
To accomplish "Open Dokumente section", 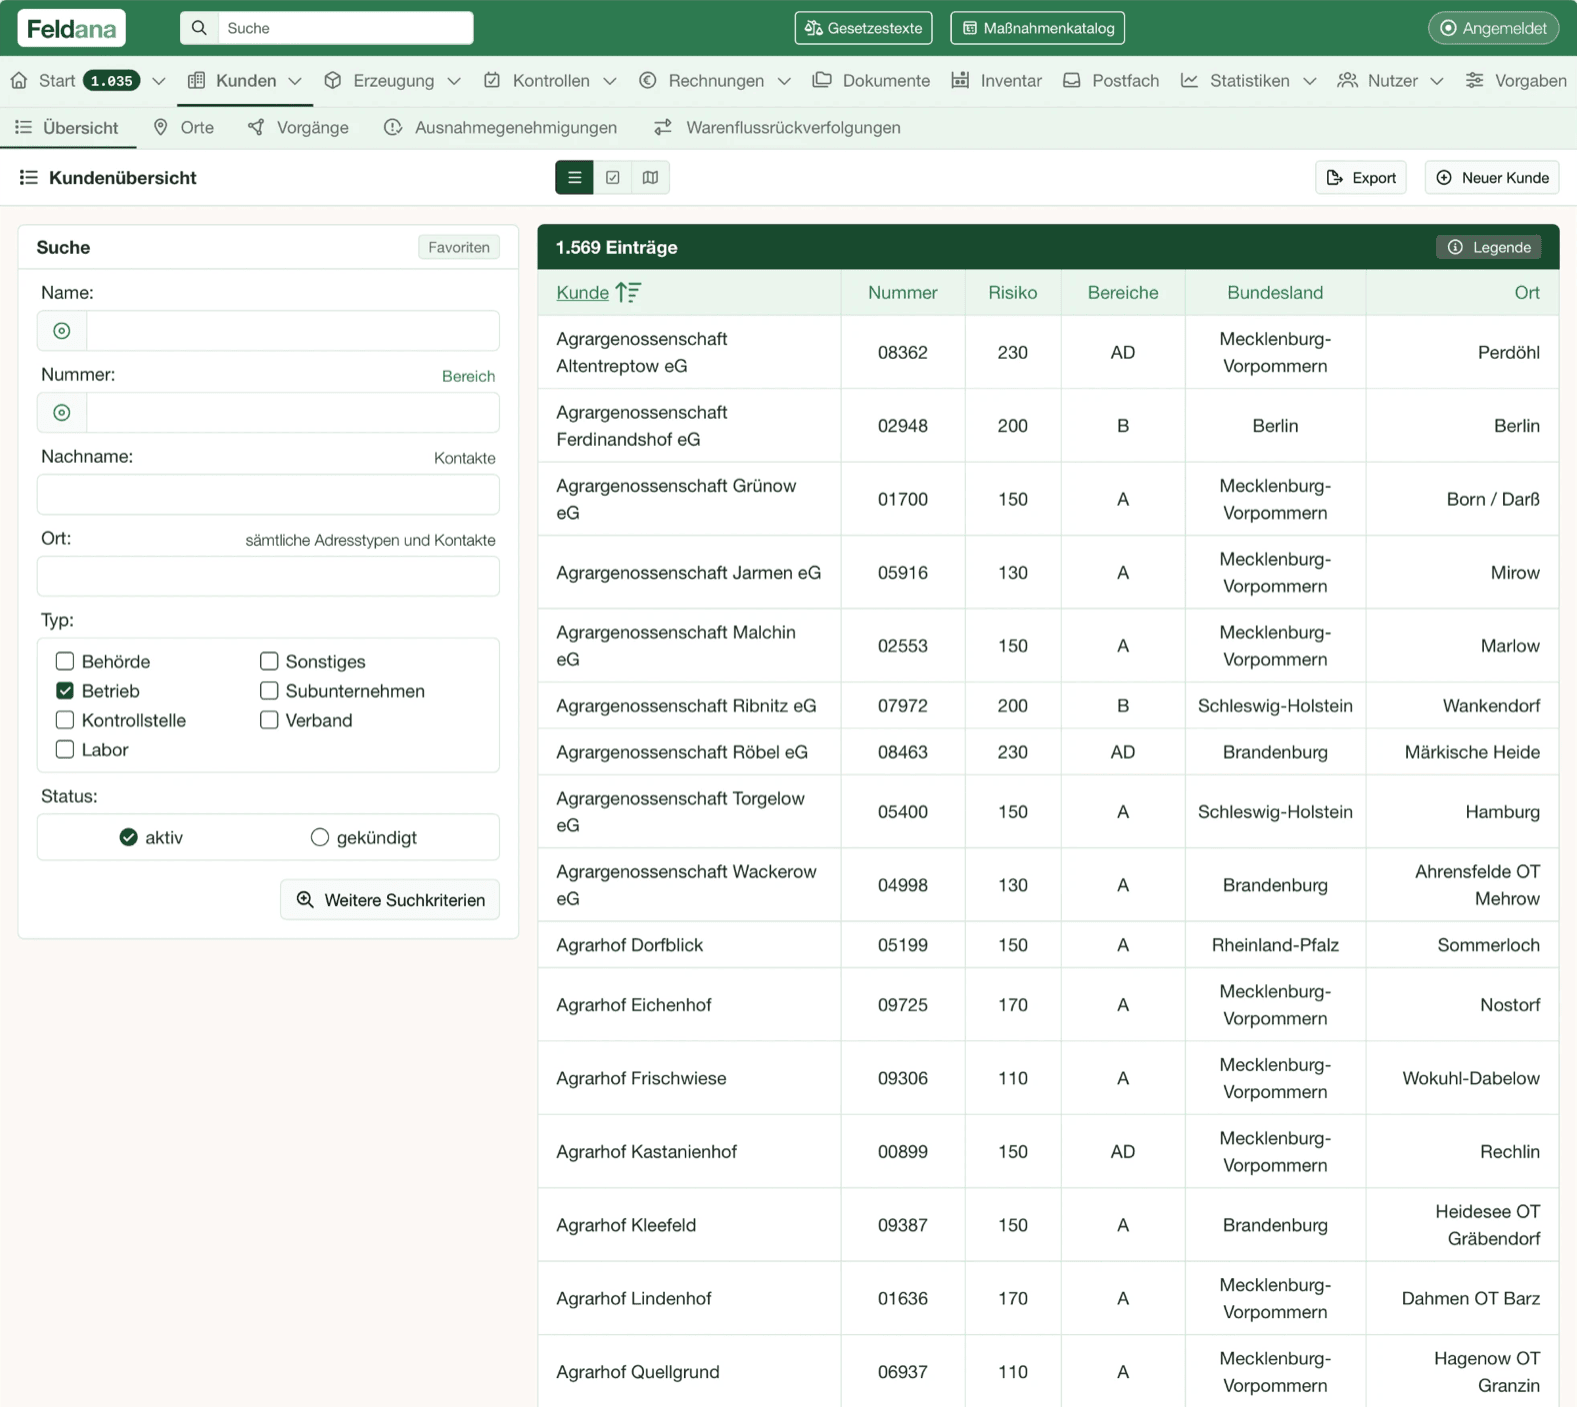I will [871, 81].
